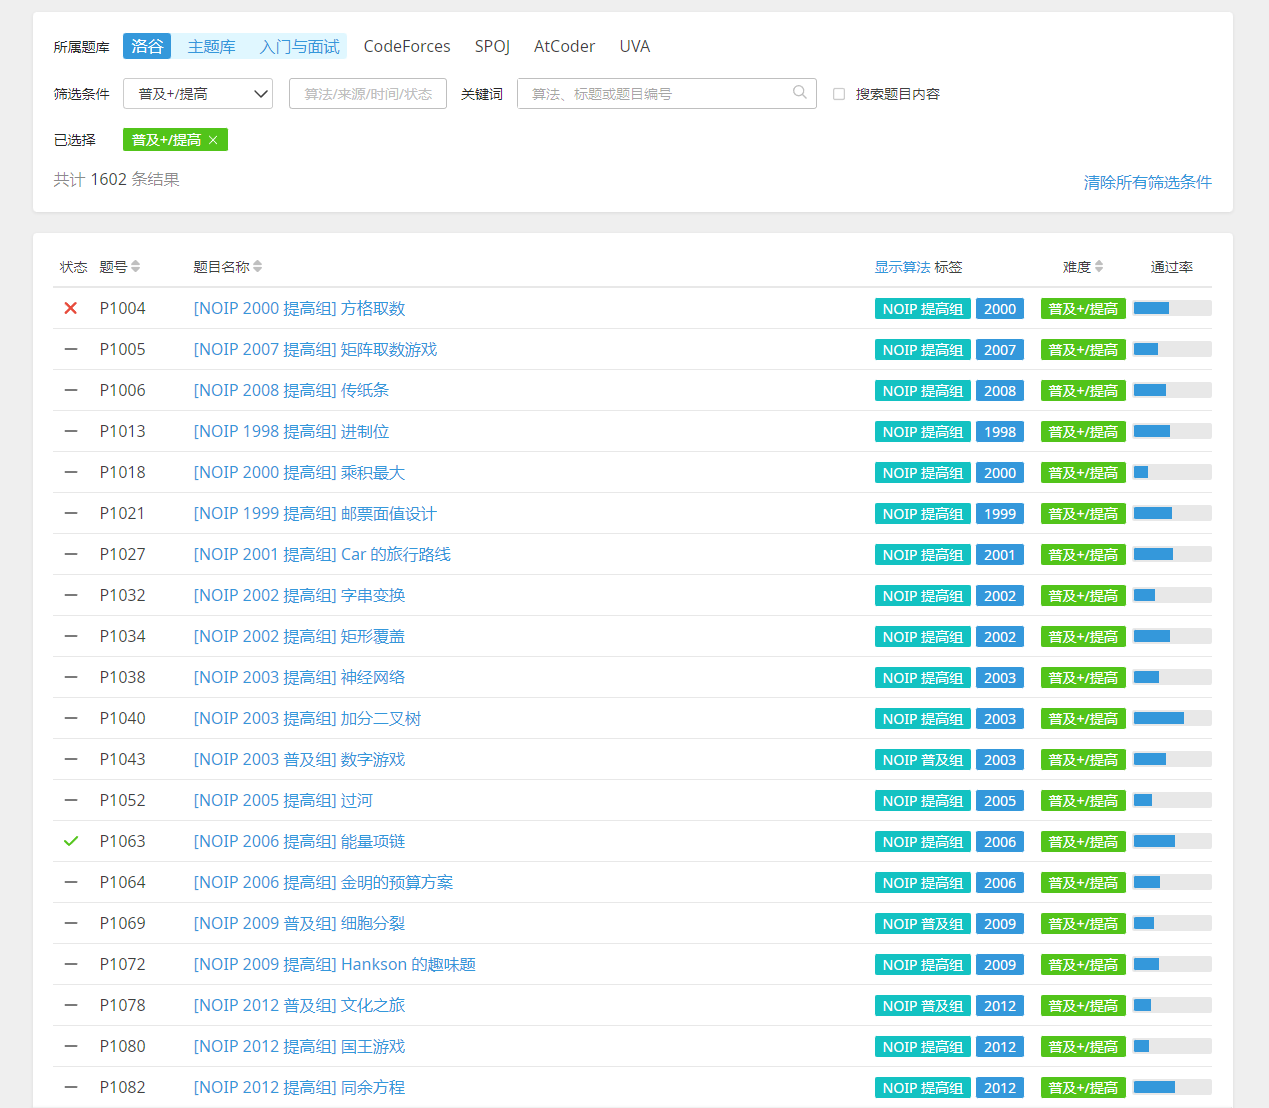1269x1108 pixels.
Task: Open problem [NOIP 2001 提高组] Car 的旅行路线
Action: point(322,554)
